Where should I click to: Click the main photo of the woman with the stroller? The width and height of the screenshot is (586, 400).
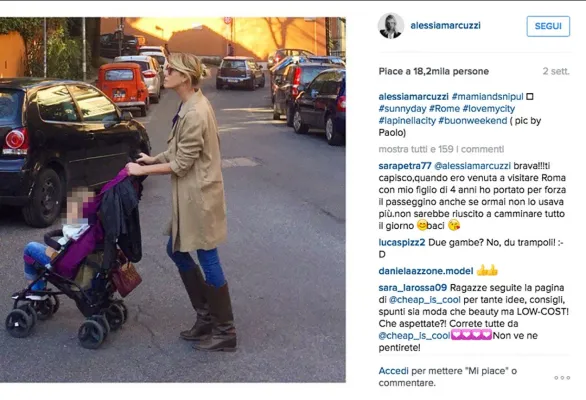(173, 200)
